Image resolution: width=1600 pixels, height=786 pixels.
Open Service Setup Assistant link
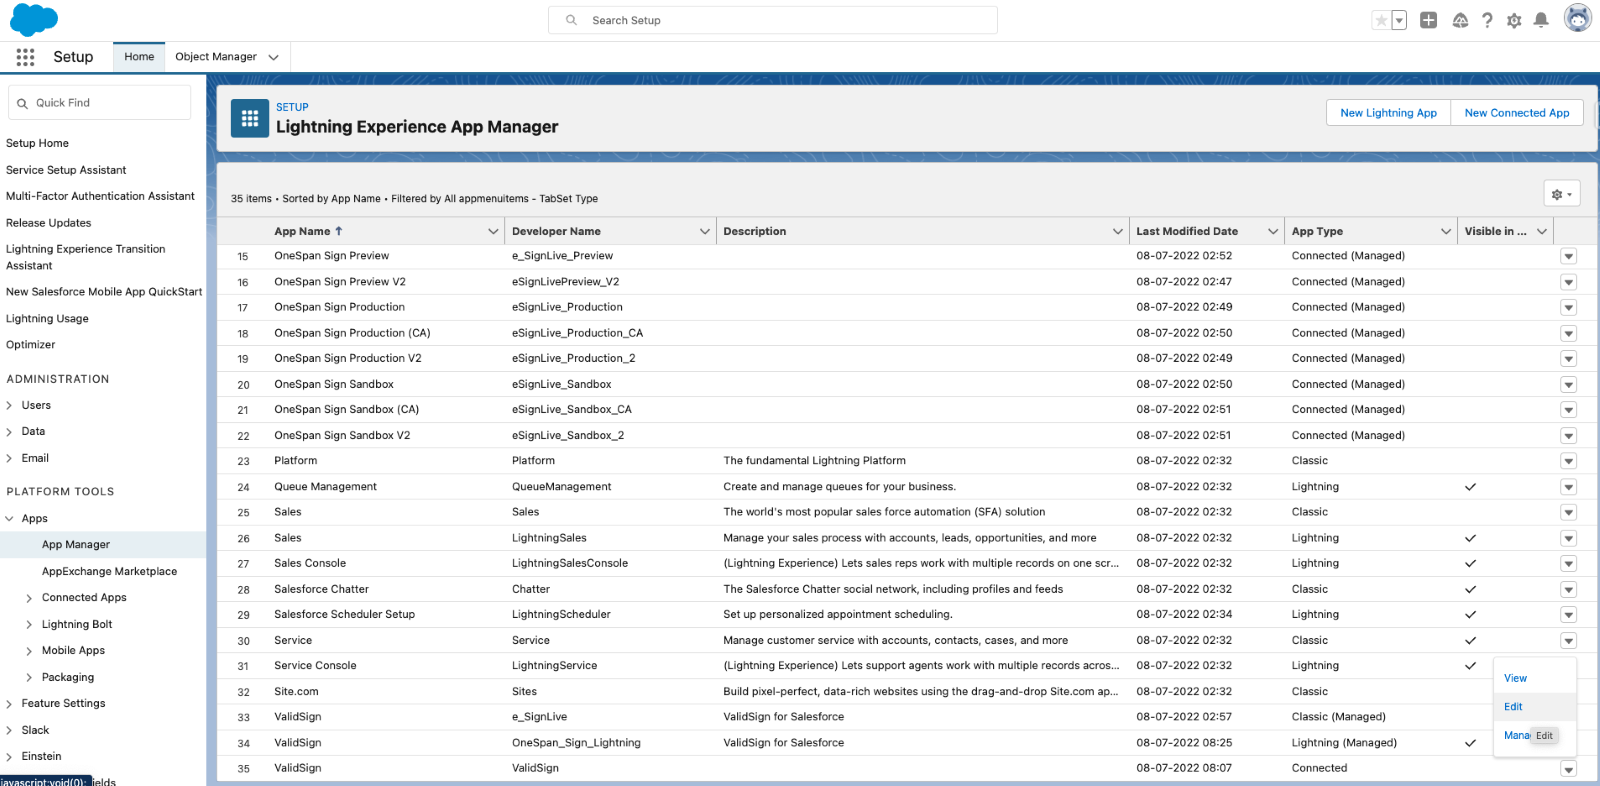[66, 170]
